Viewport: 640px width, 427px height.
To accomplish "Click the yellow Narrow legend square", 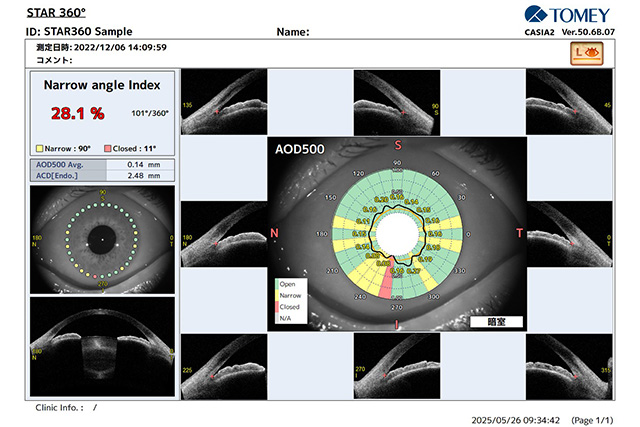I will click(39, 146).
